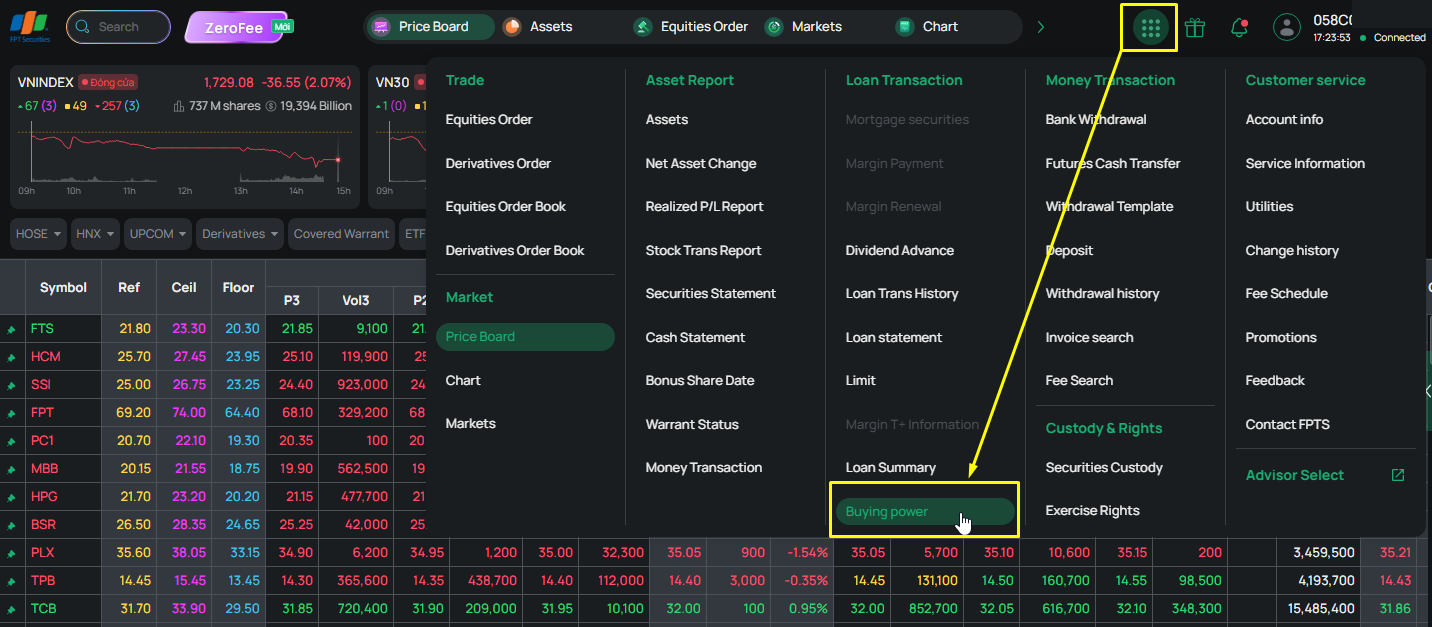The image size is (1432, 627).
Task: Click the gift box rewards icon
Action: pyautogui.click(x=1194, y=28)
